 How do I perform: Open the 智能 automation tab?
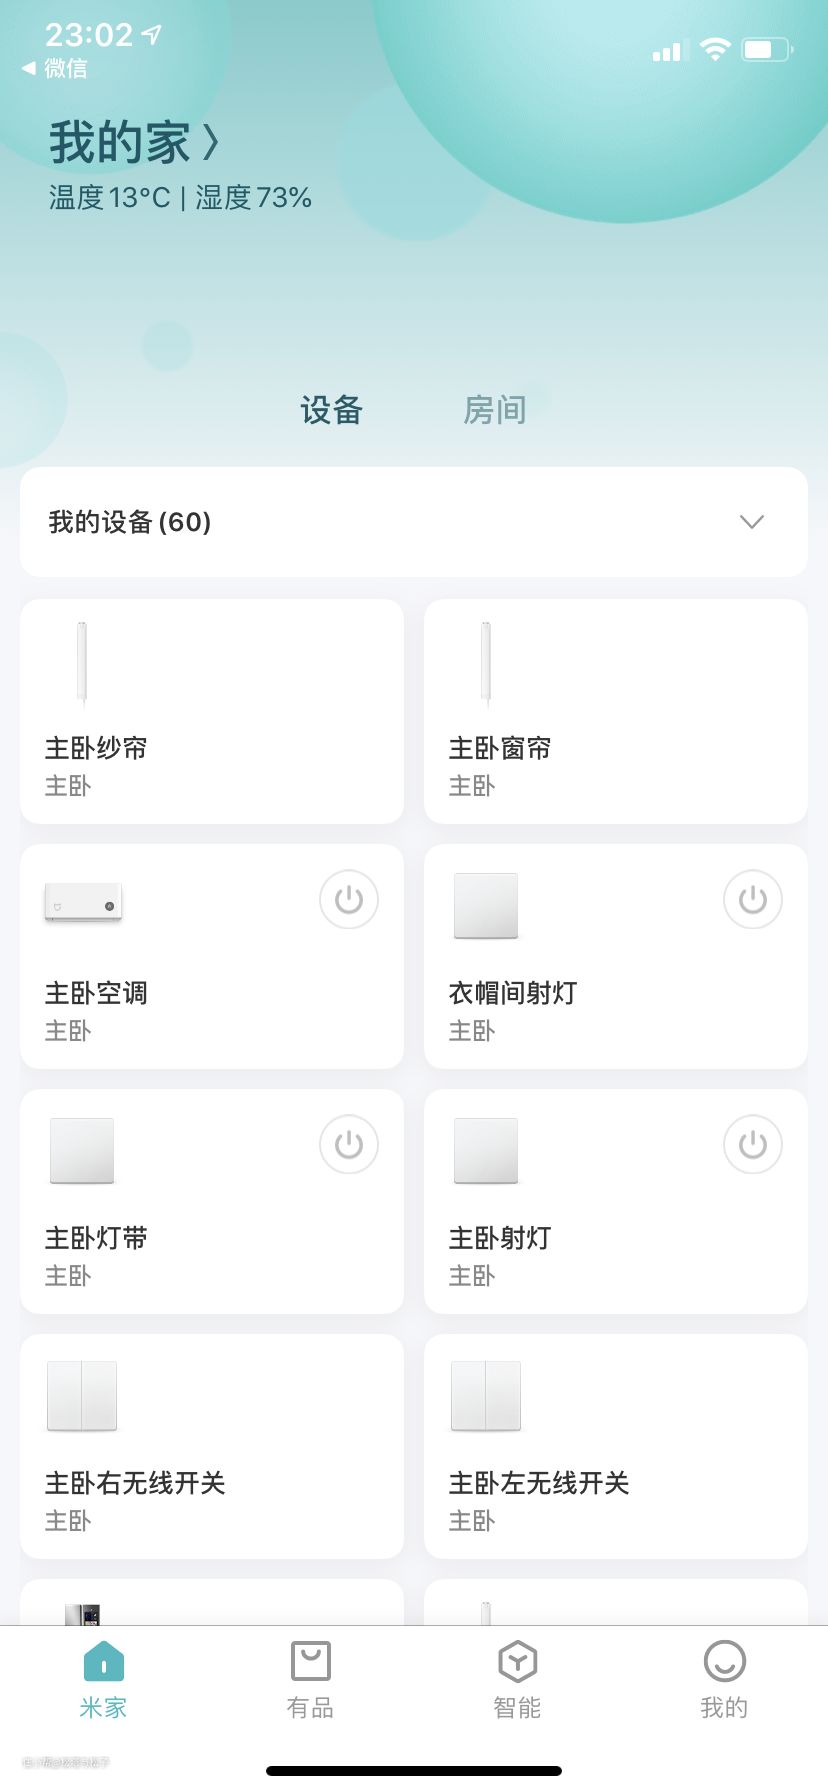coord(517,1679)
